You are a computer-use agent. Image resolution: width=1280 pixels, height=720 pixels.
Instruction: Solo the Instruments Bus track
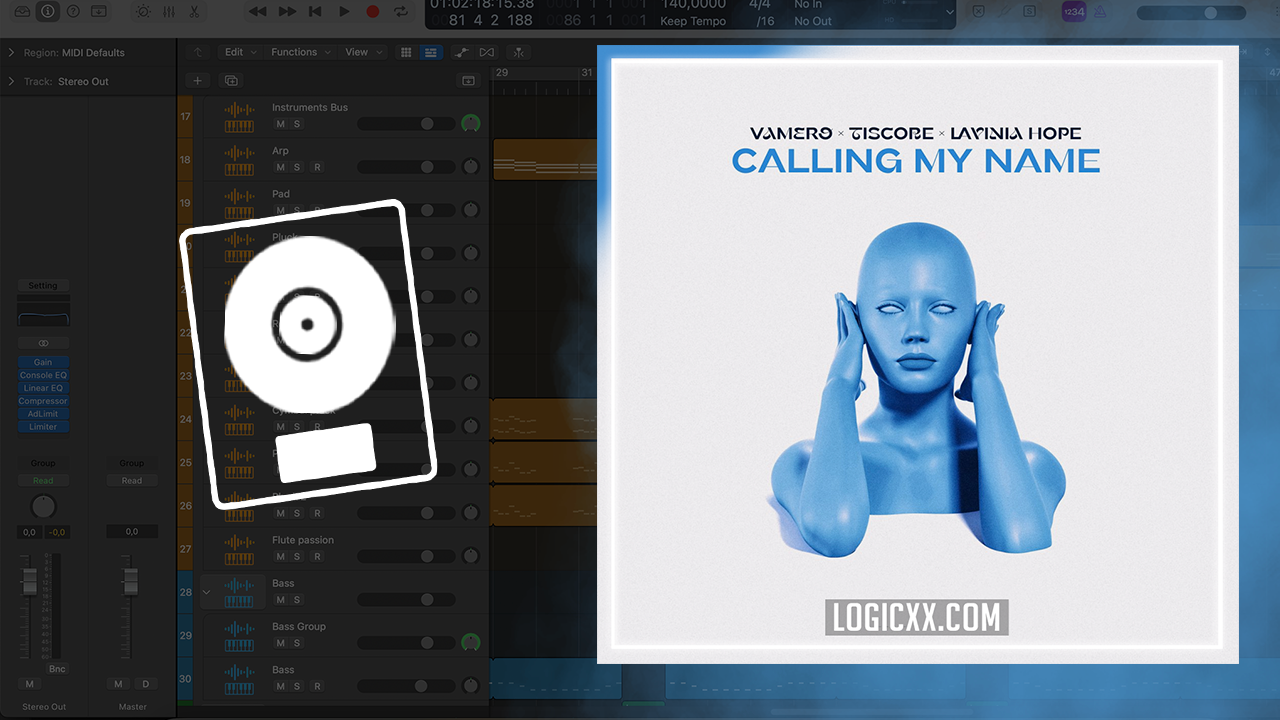[297, 124]
